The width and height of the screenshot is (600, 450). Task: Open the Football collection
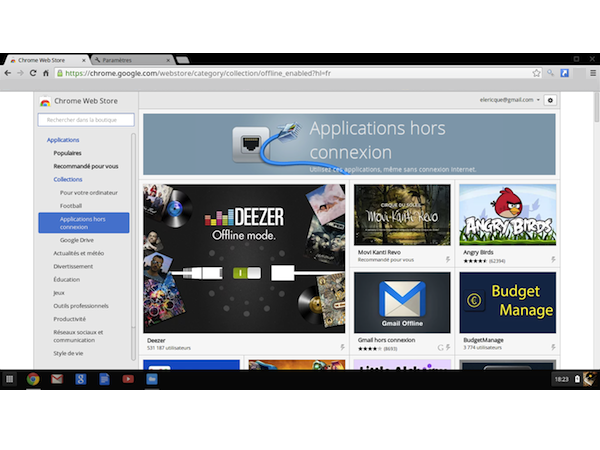click(71, 206)
